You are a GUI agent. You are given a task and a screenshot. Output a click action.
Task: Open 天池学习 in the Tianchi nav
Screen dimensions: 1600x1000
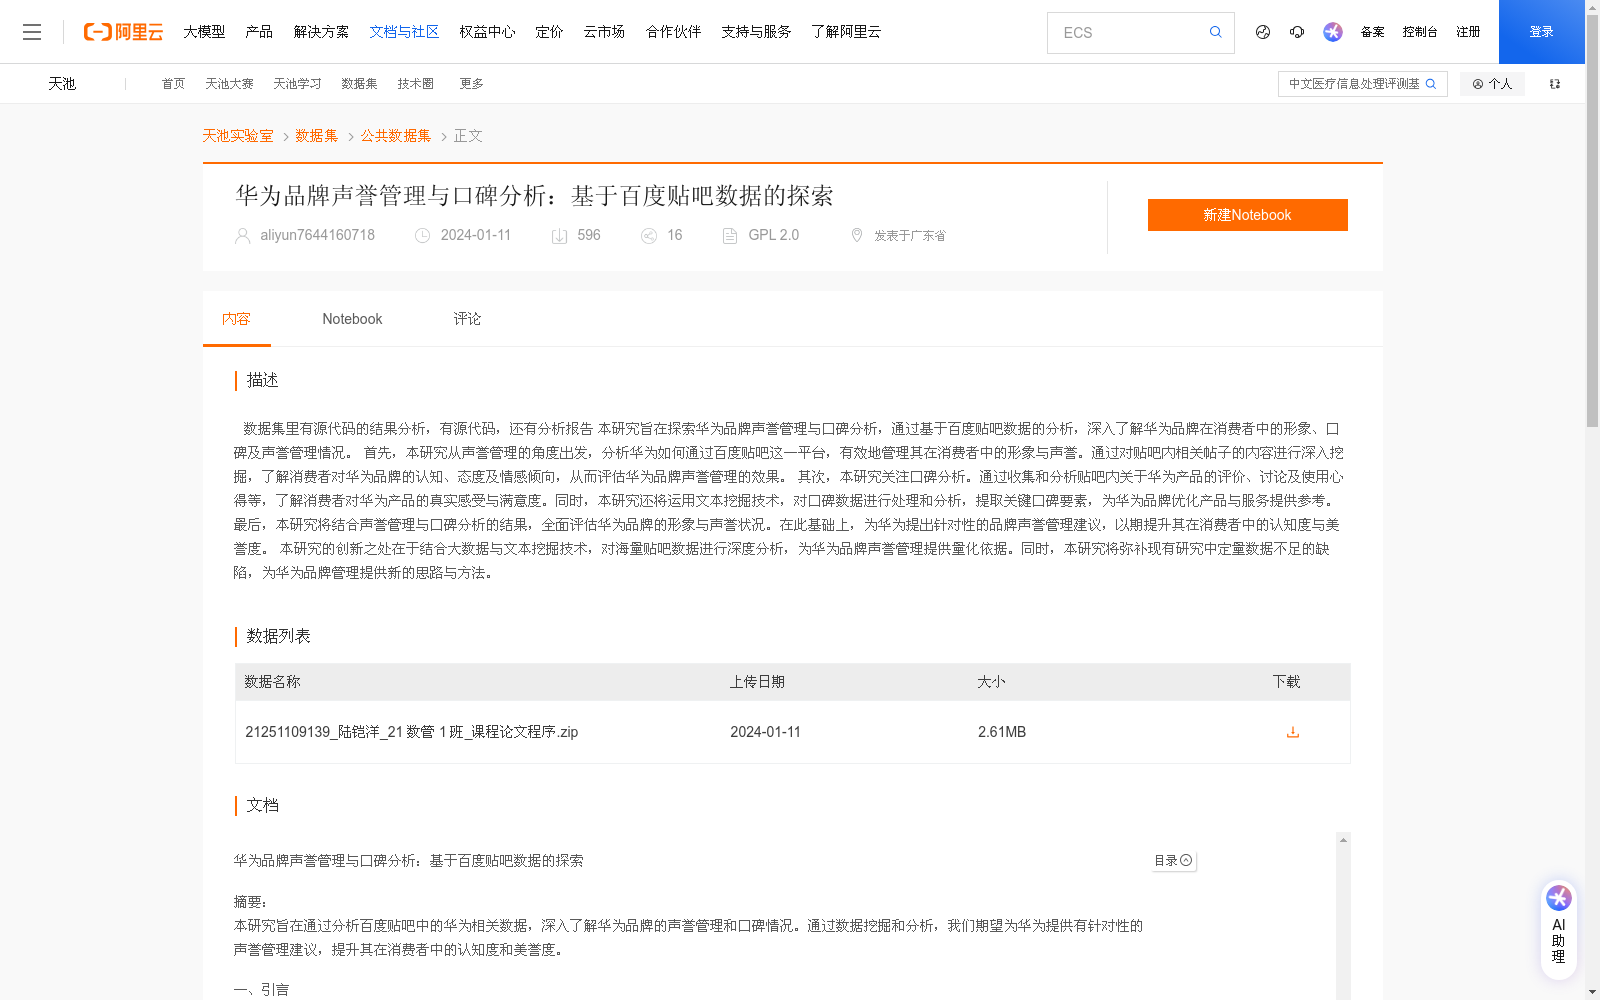click(x=297, y=84)
